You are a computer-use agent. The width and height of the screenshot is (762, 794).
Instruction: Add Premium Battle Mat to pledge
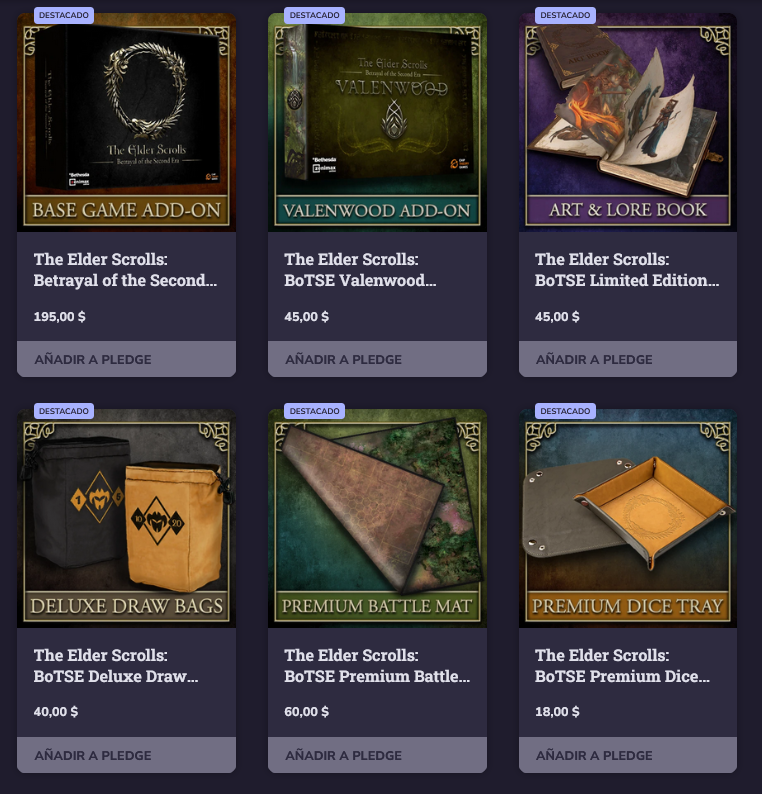click(377, 755)
